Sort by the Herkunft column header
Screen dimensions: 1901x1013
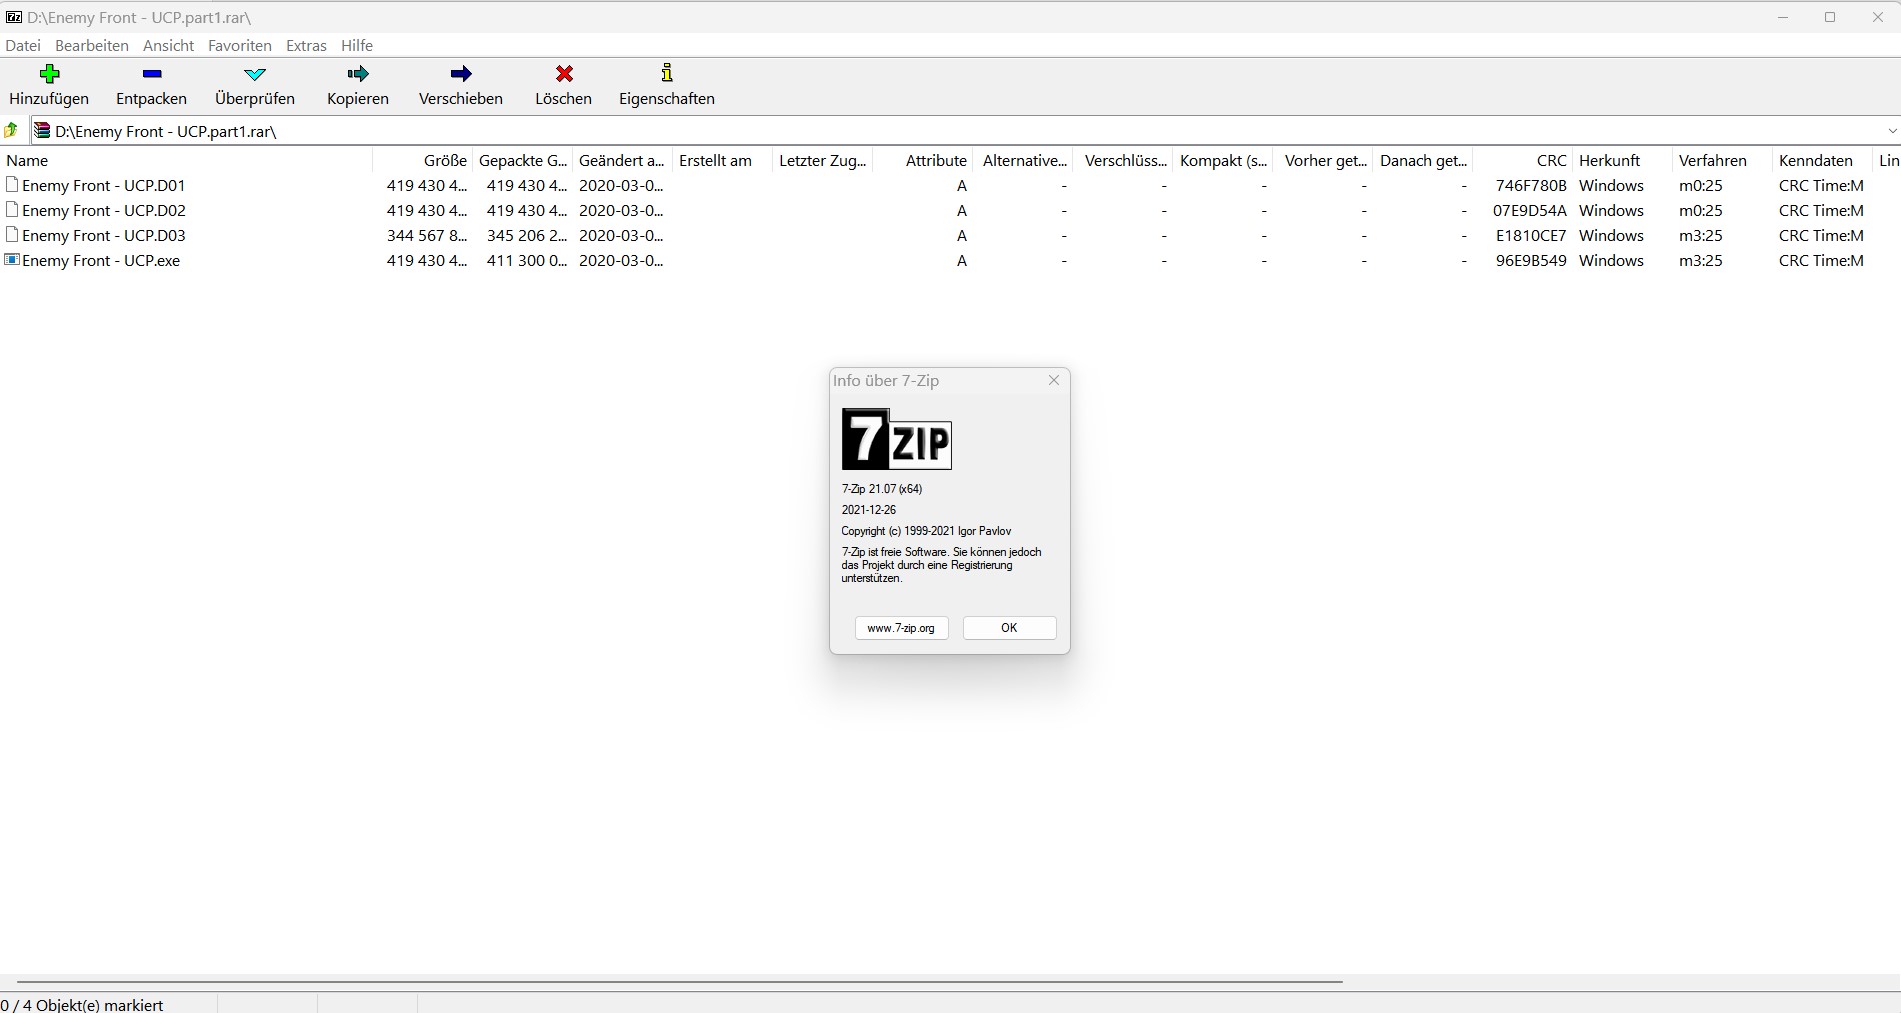click(x=1622, y=160)
